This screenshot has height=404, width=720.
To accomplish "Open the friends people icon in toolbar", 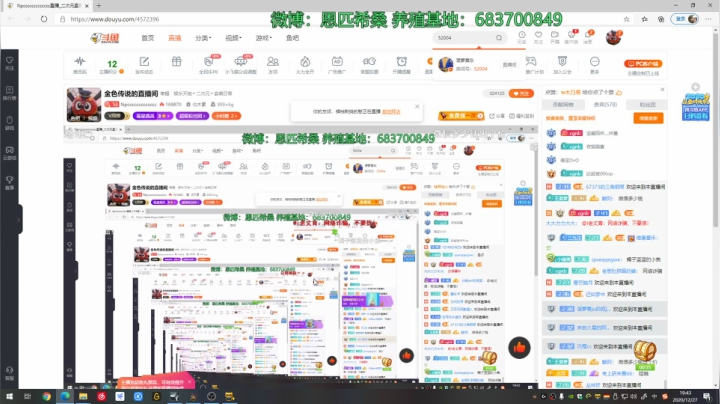I will [x=273, y=65].
